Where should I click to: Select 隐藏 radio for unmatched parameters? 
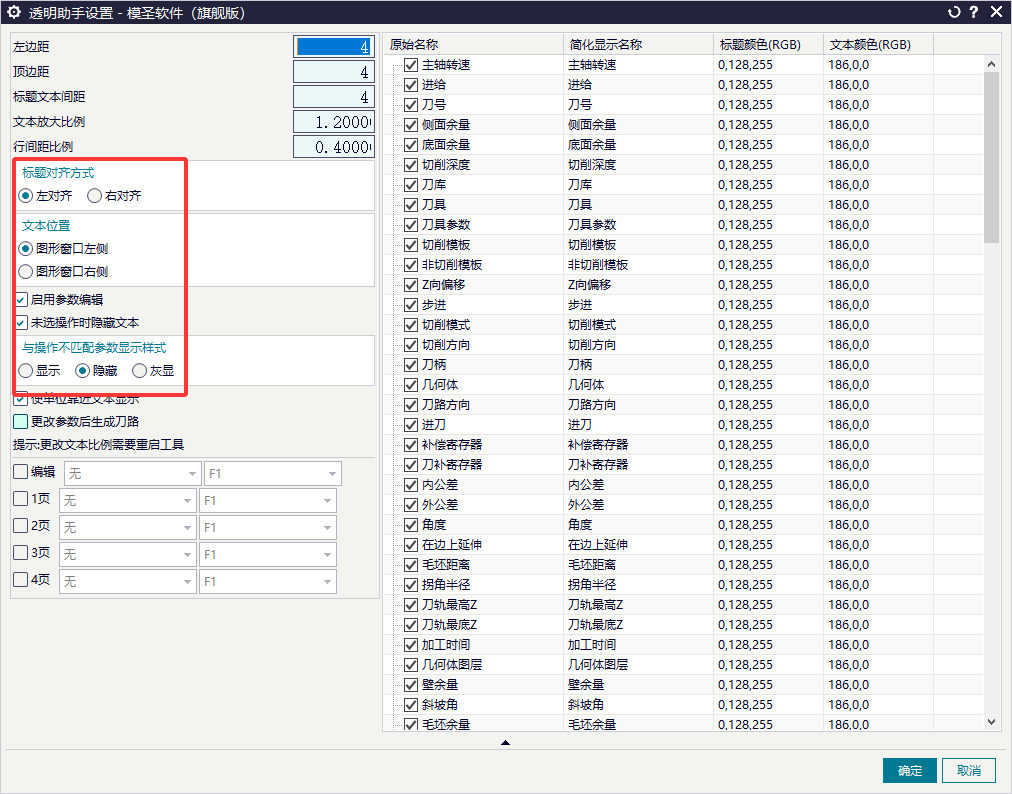tap(83, 371)
